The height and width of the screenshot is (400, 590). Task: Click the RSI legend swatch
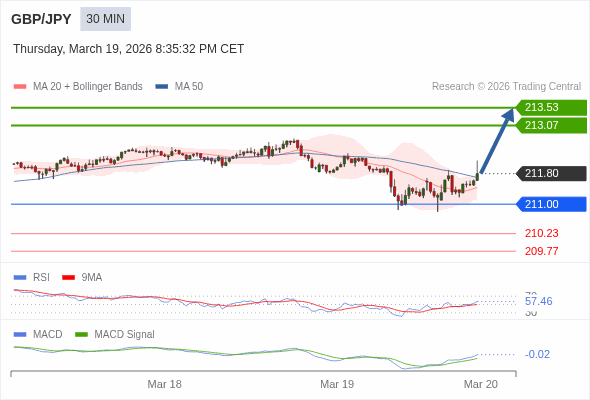tap(20, 278)
